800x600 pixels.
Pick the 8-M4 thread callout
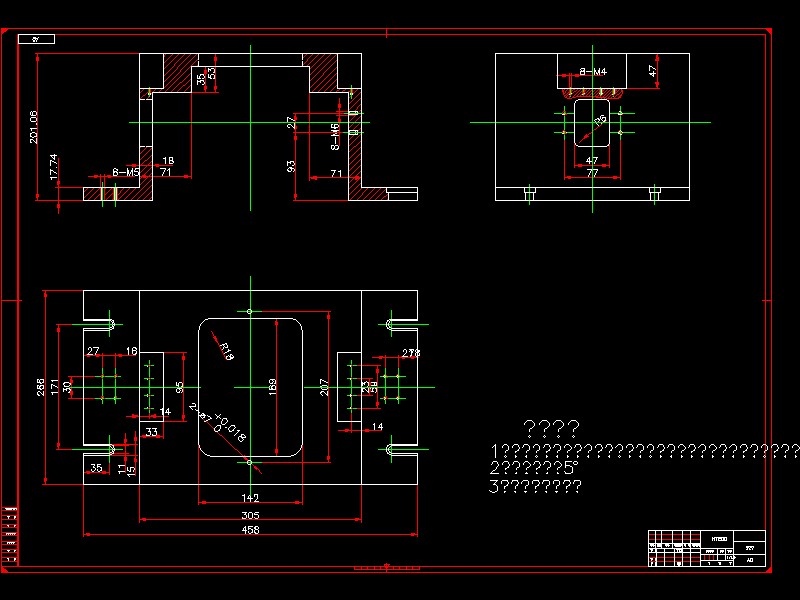pyautogui.click(x=593, y=72)
